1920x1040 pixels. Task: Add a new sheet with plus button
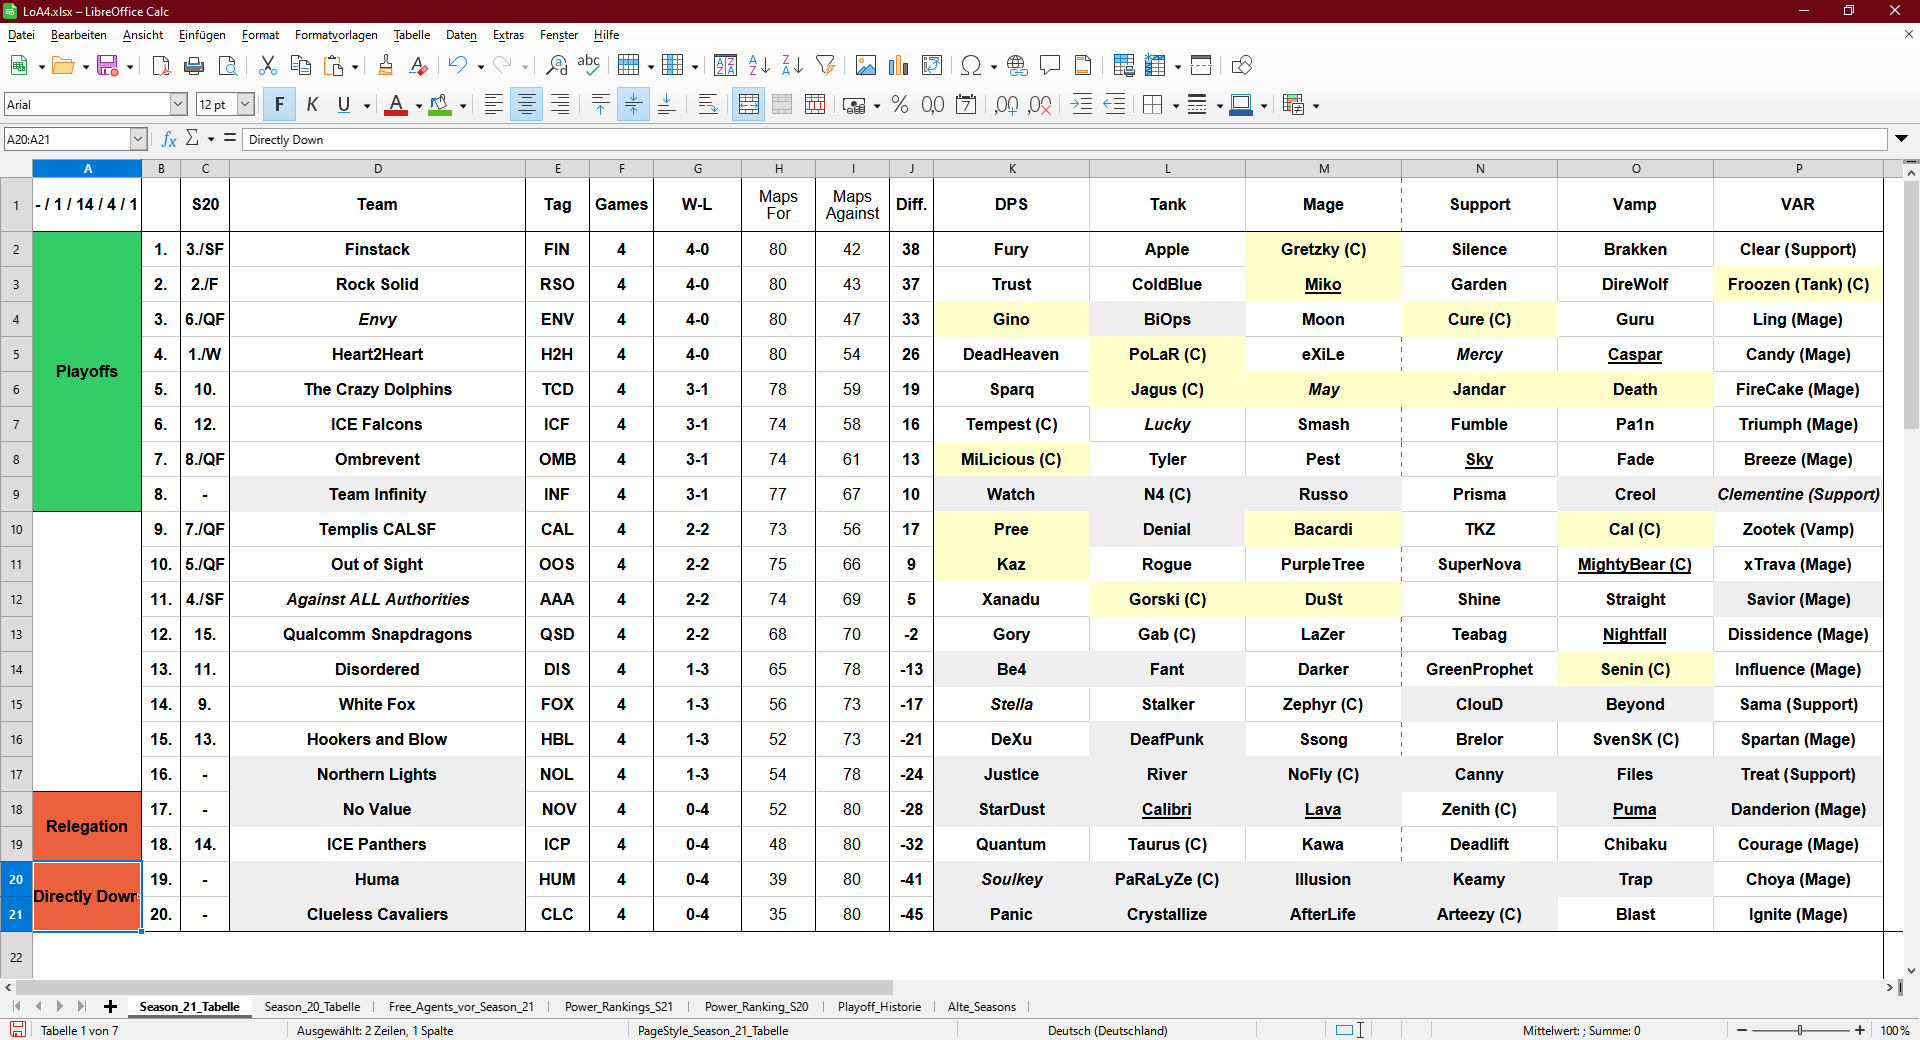(x=110, y=1007)
